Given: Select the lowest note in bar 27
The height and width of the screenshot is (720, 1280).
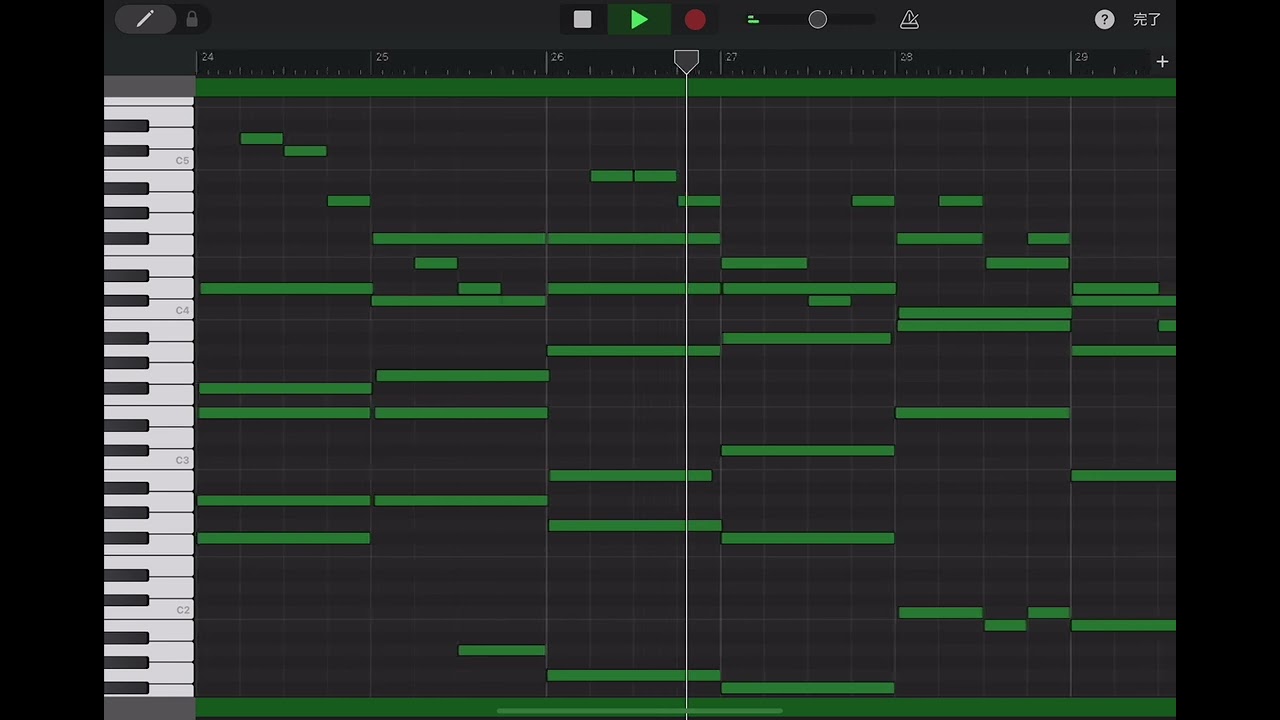Looking at the screenshot, I should [808, 688].
